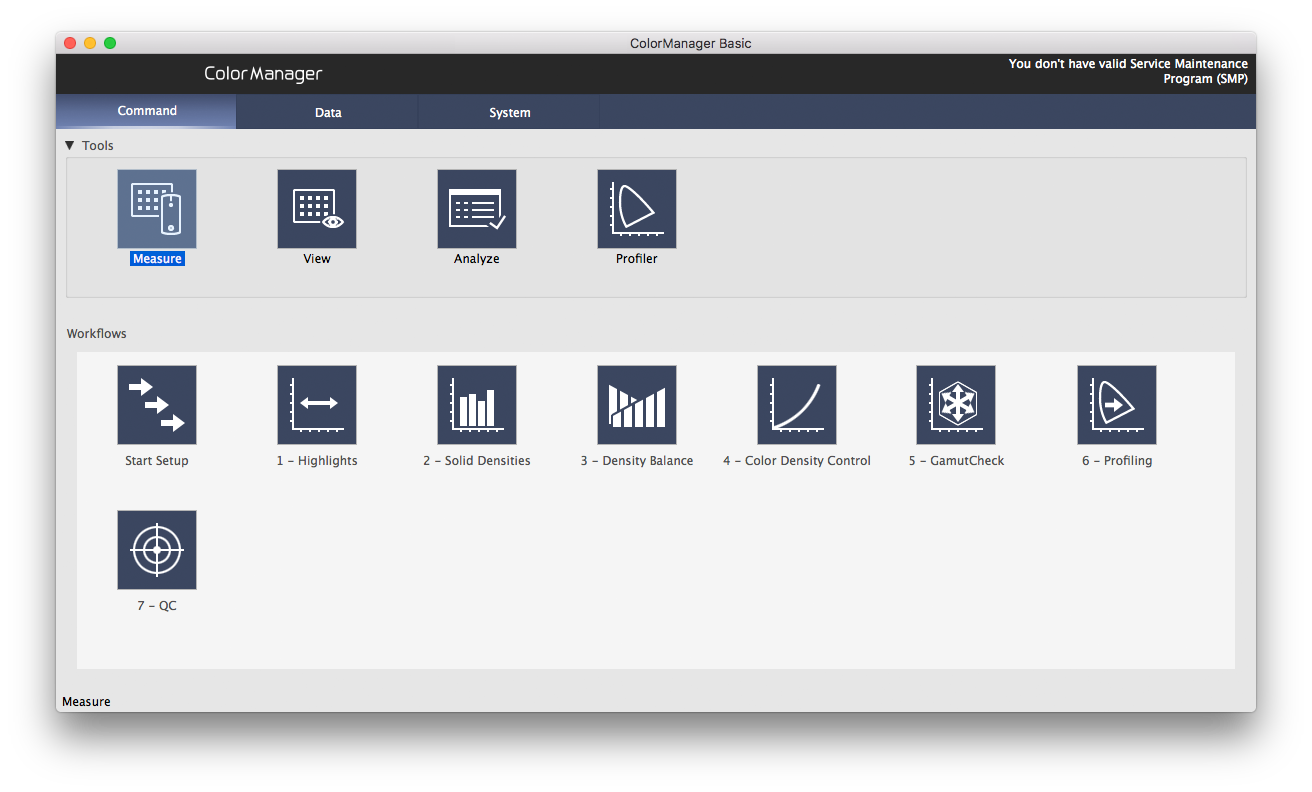Open the Measure tool icon

pyautogui.click(x=157, y=209)
